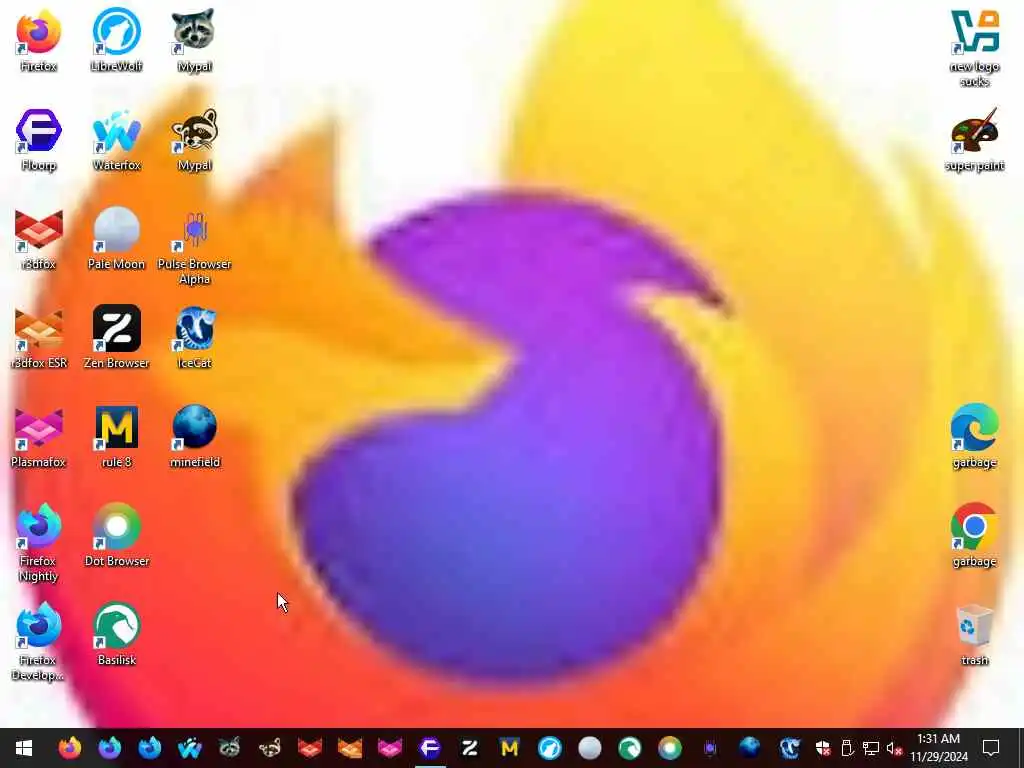The image size is (1024, 768).
Task: Launch Dot Browser from the taskbar
Action: coord(669,748)
